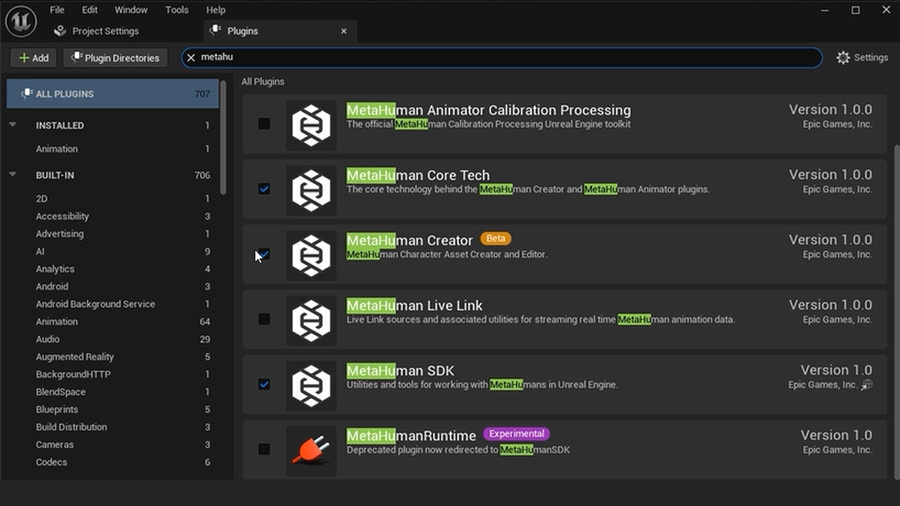The width and height of the screenshot is (900, 506).
Task: Click the MetaHuman Live Link plugin icon
Action: (311, 321)
